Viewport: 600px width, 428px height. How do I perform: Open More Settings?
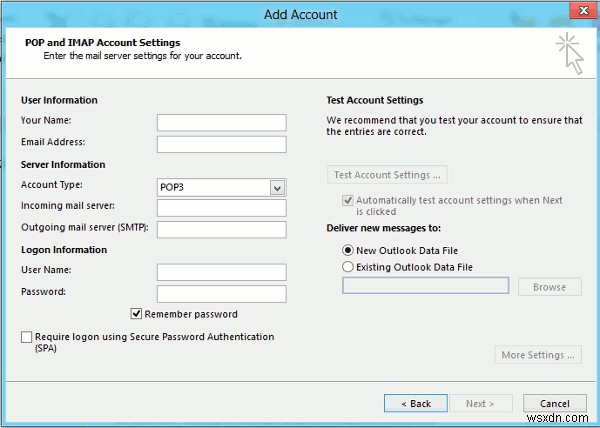[538, 355]
